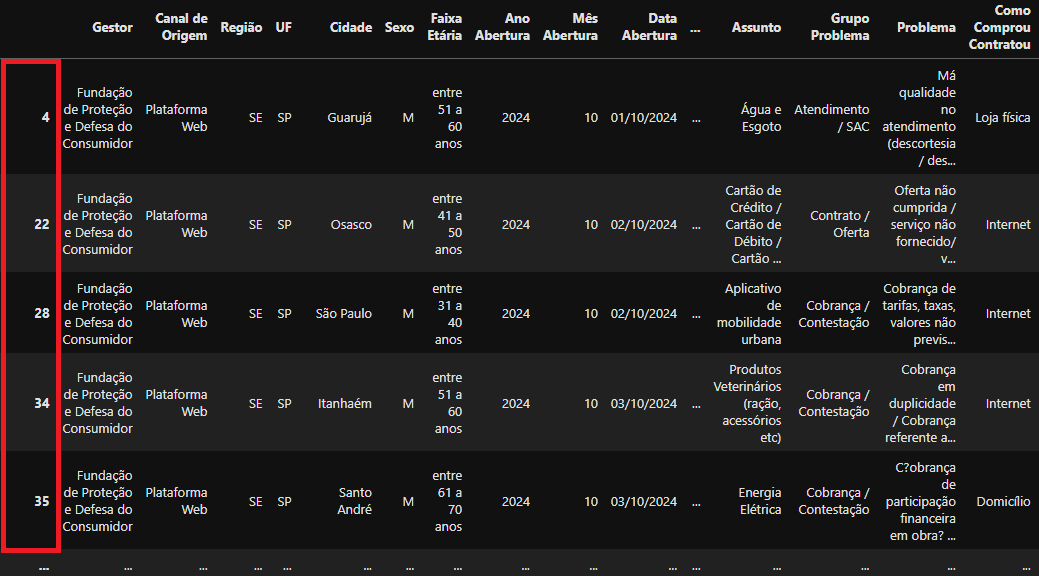Click Cobrança / Contestação in Itanhaém row
This screenshot has width=1039, height=576.
(834, 403)
